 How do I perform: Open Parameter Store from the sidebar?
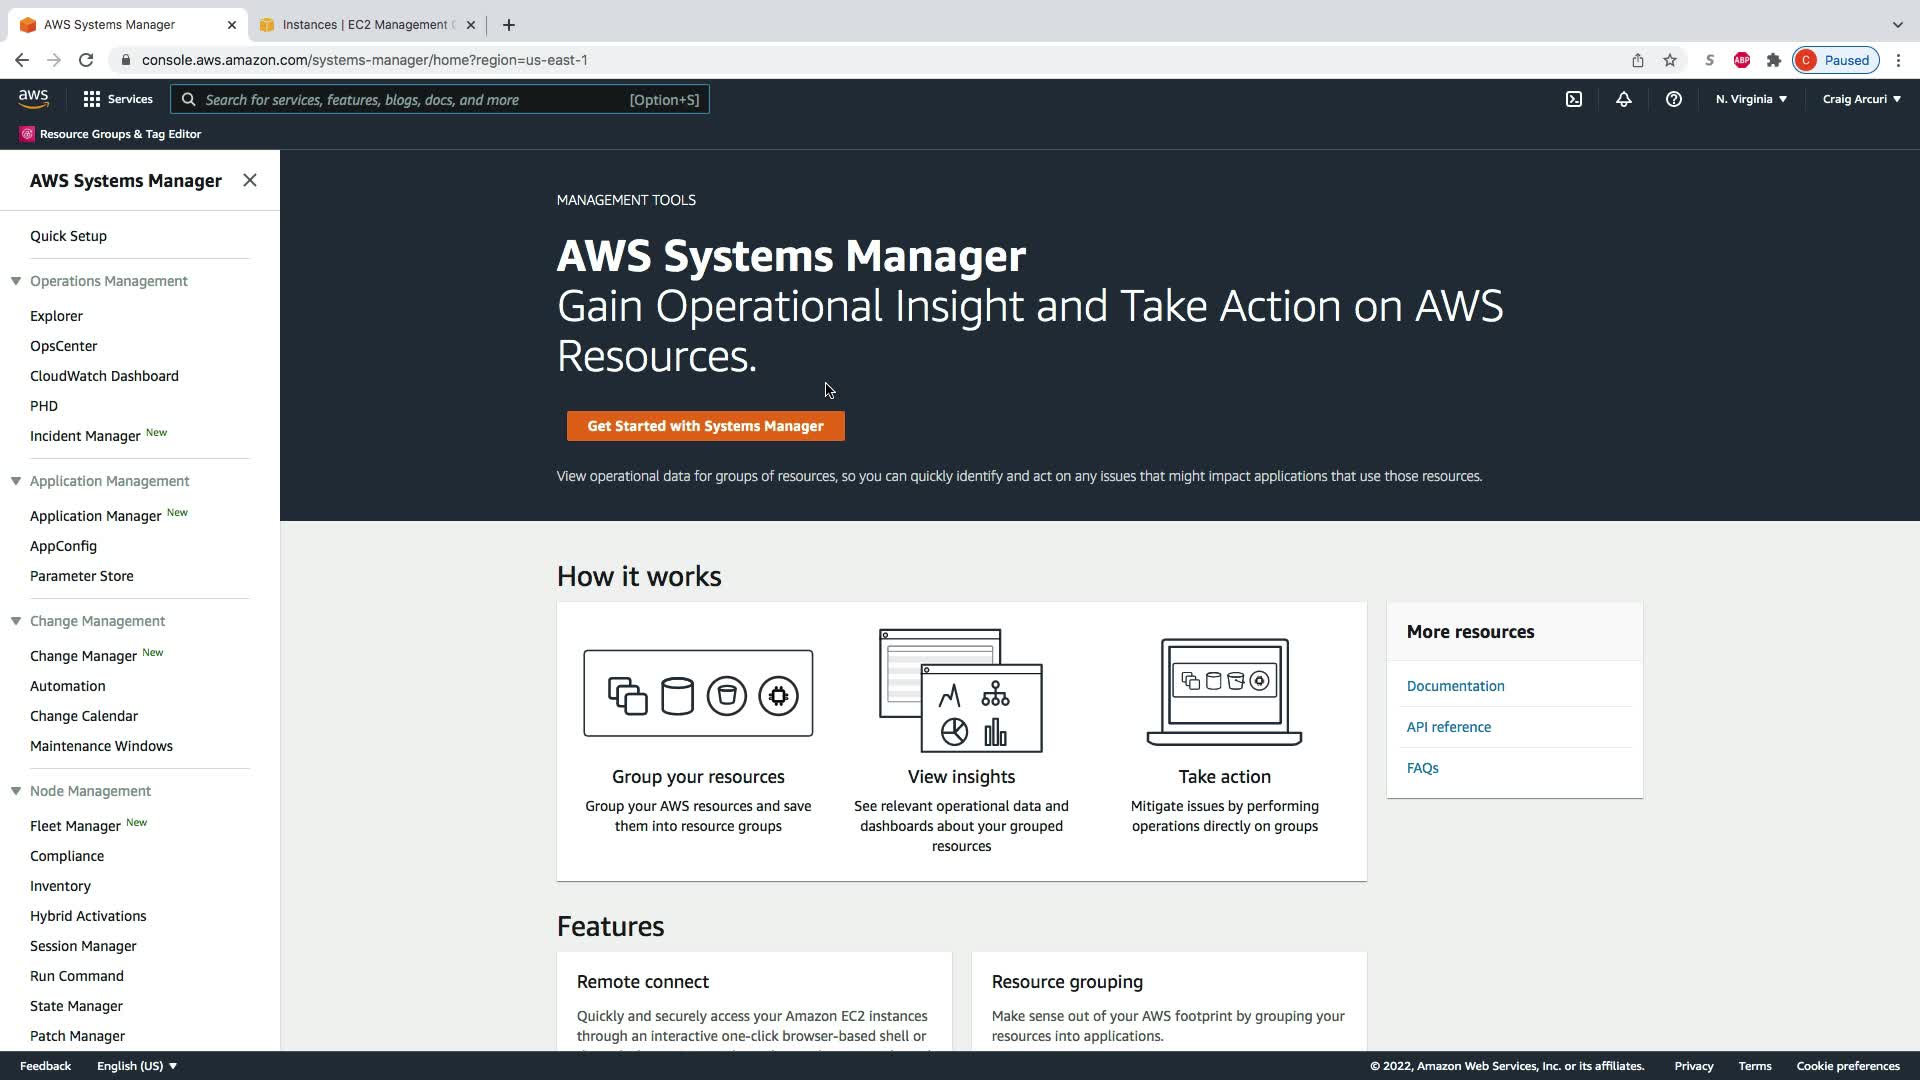coord(82,576)
